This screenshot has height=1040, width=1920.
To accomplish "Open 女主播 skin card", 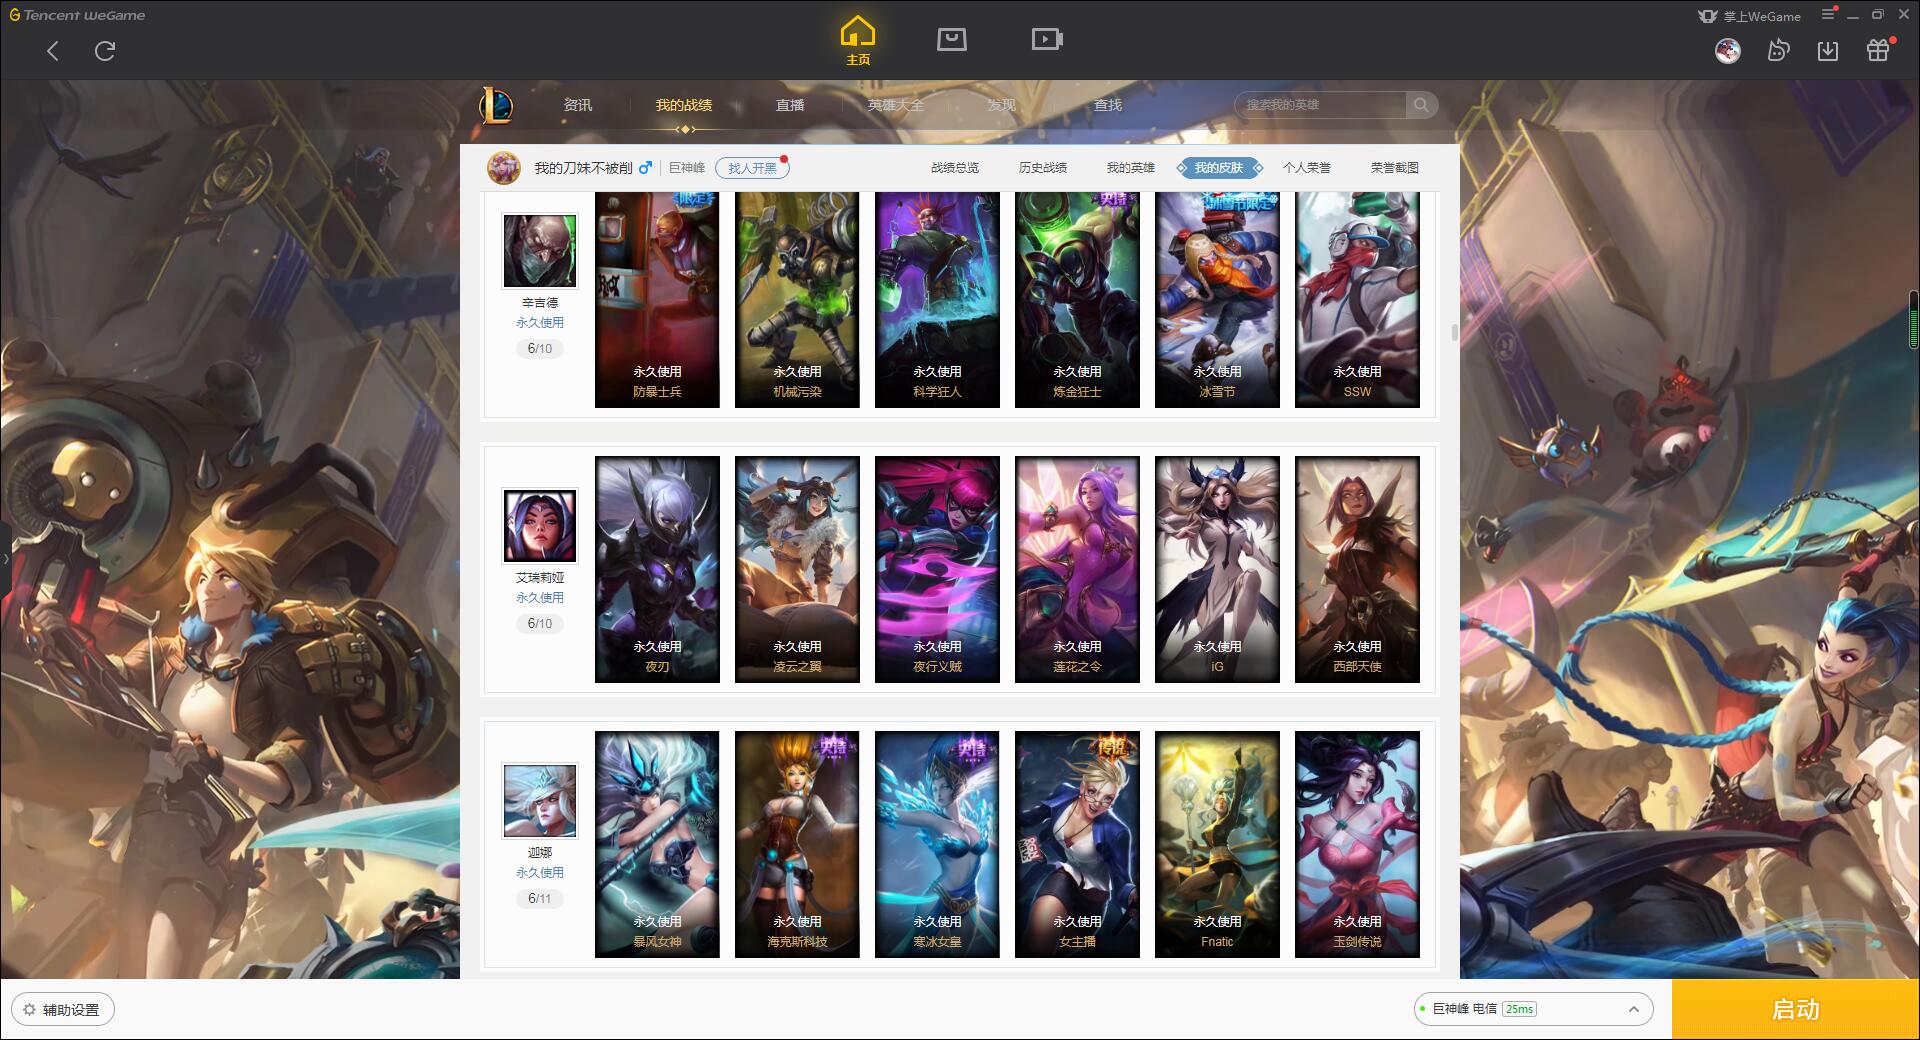I will [1077, 845].
